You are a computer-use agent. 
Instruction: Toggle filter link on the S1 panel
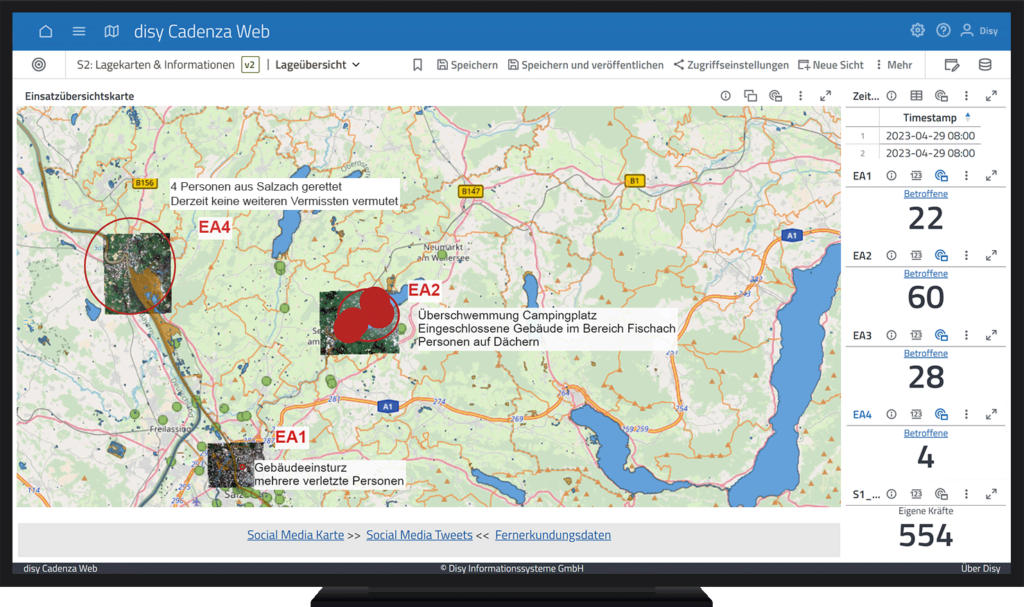[x=941, y=493]
